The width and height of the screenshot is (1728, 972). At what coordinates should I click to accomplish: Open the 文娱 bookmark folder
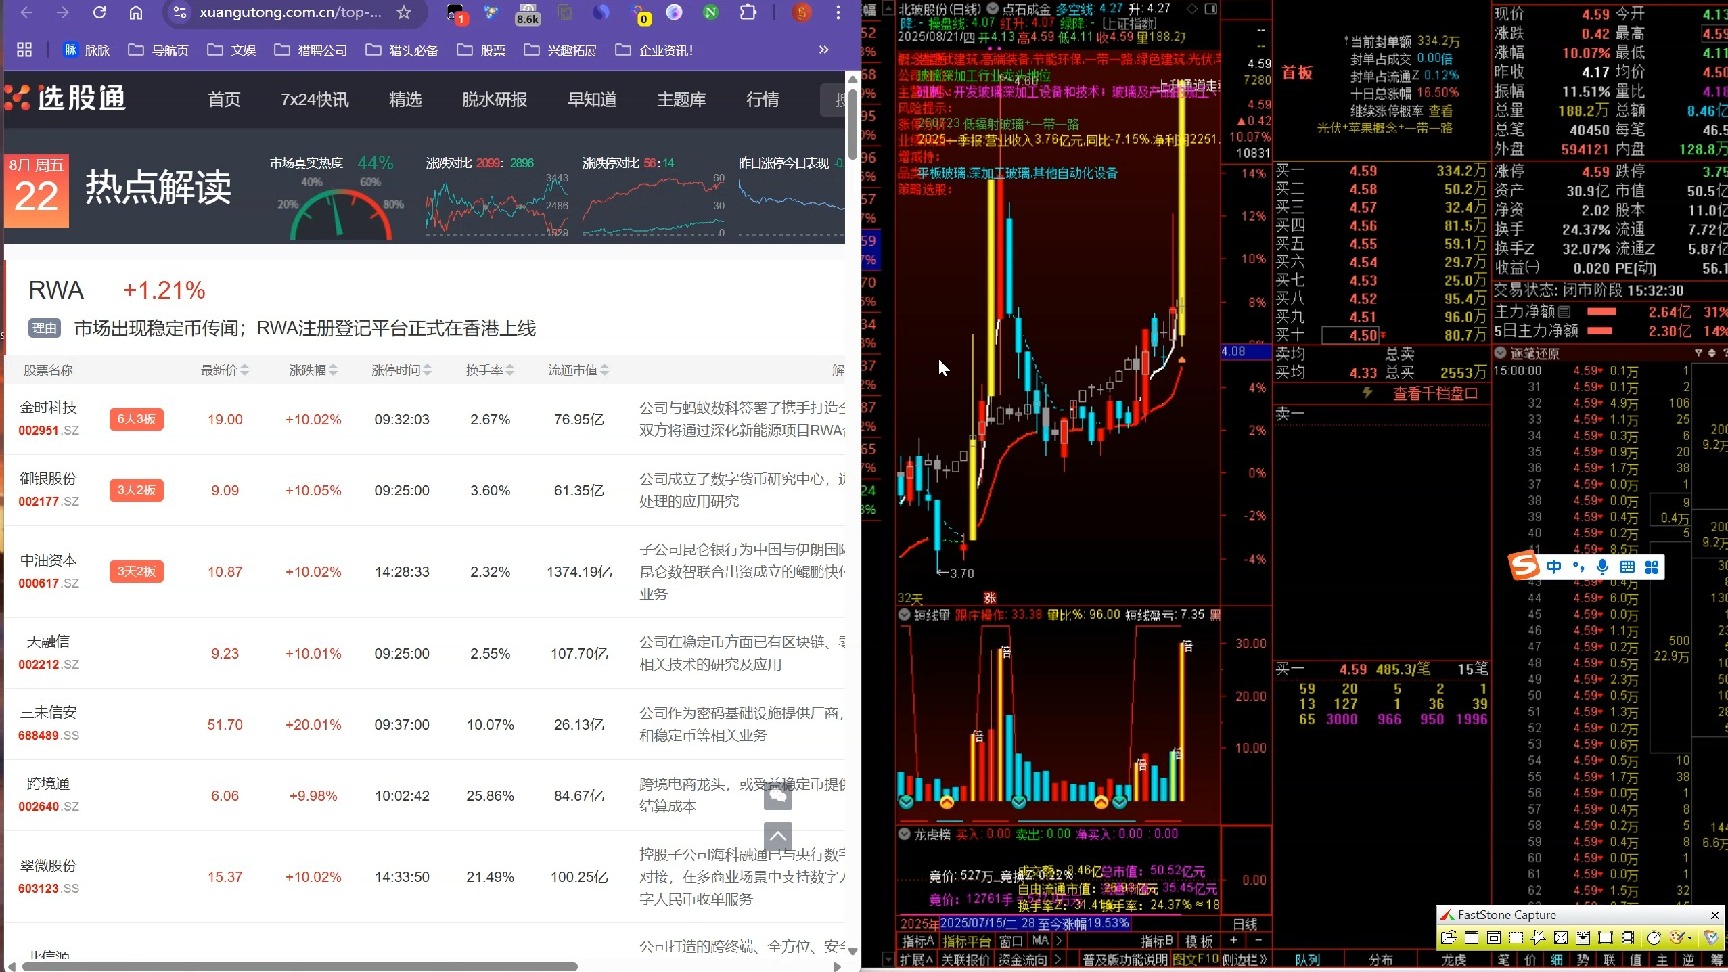(231, 50)
